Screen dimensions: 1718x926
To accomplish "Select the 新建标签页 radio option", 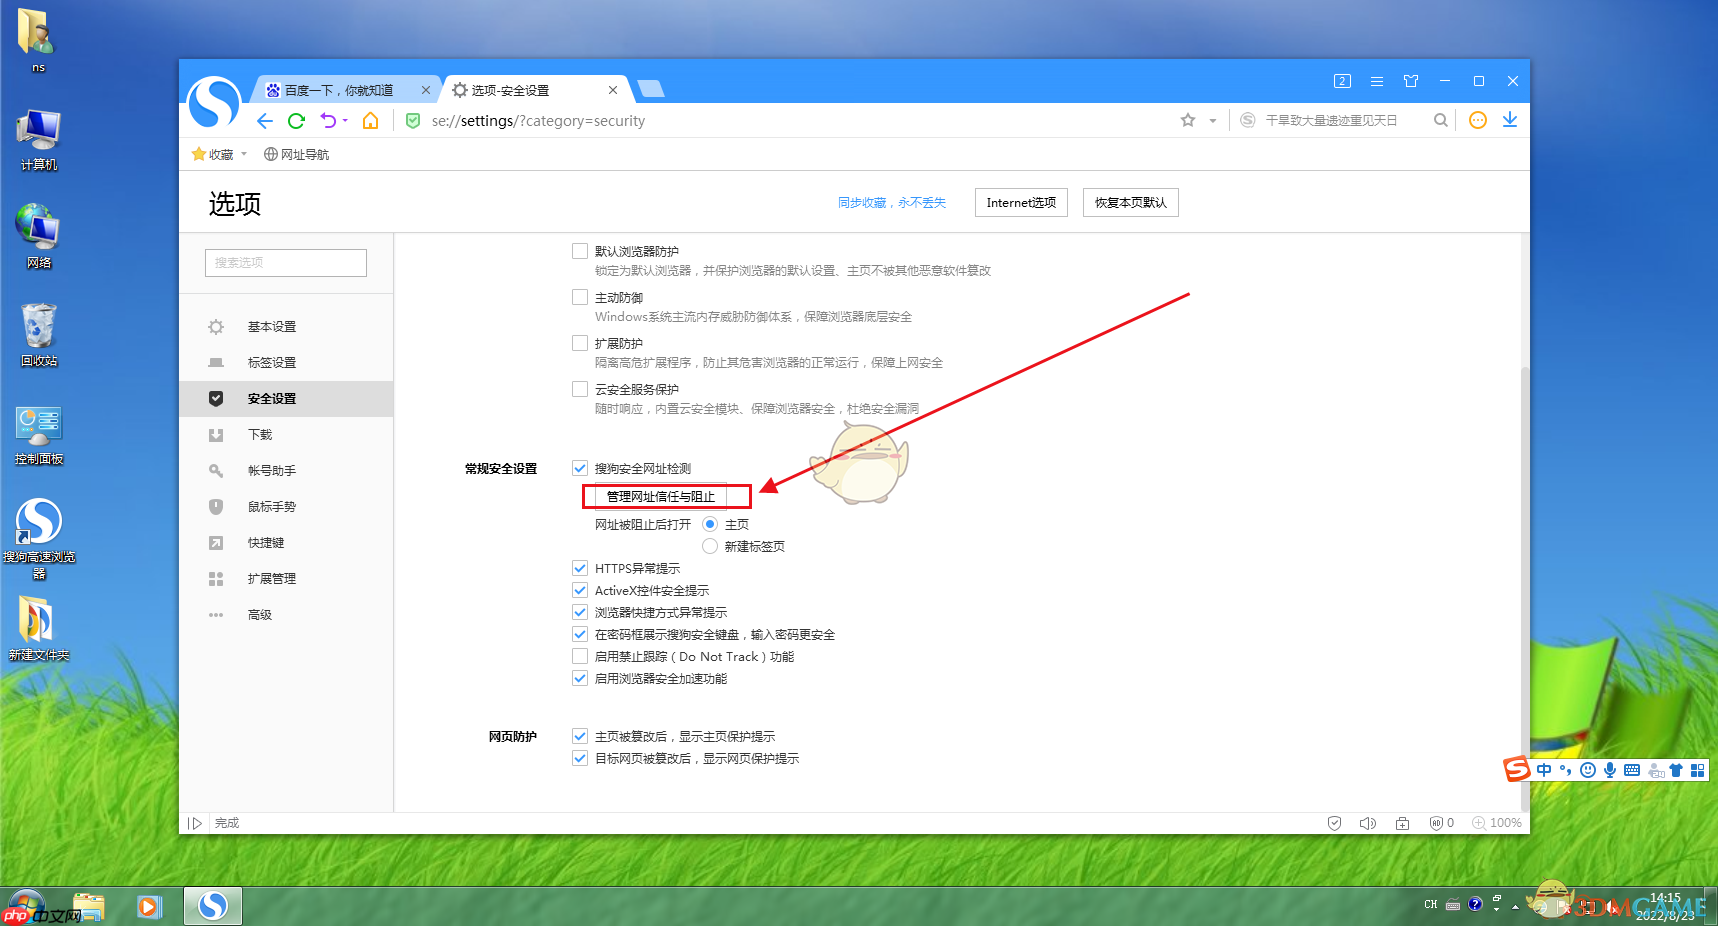I will [709, 546].
